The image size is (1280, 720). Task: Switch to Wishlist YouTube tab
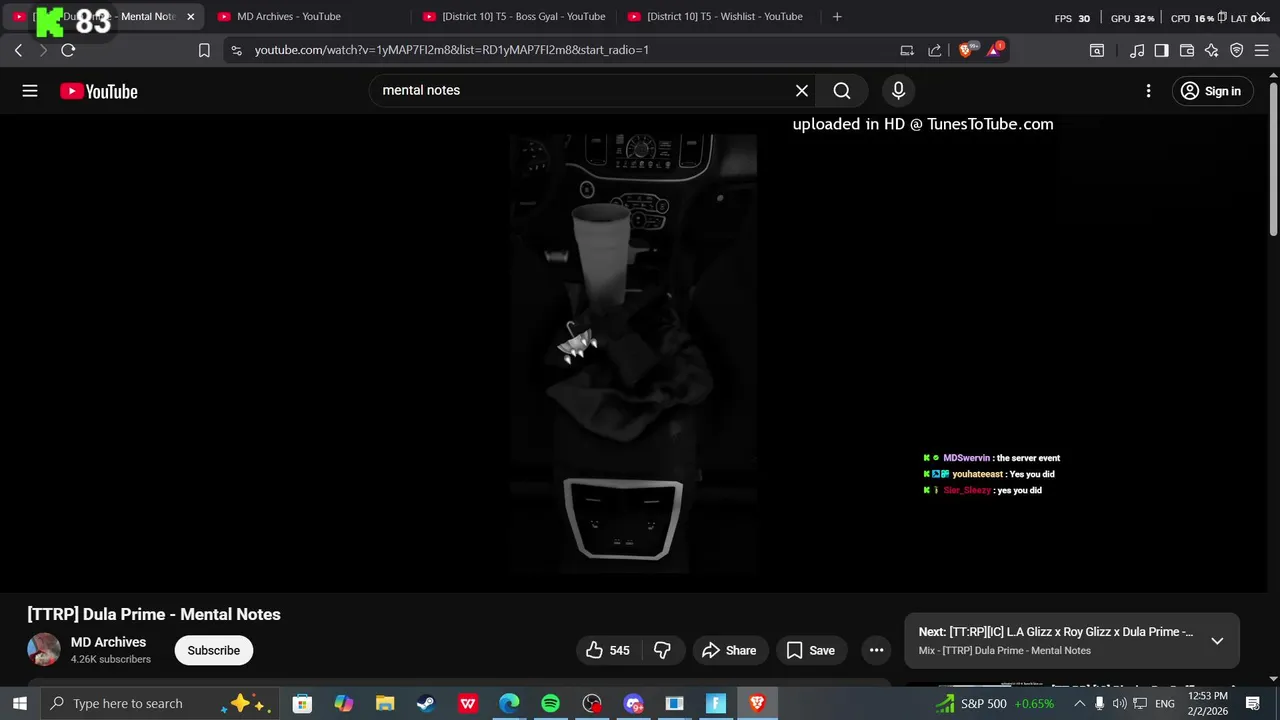coord(716,17)
